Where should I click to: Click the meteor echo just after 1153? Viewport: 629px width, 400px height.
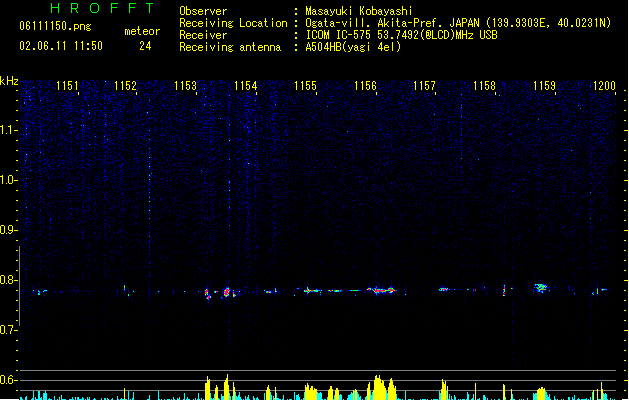click(207, 294)
